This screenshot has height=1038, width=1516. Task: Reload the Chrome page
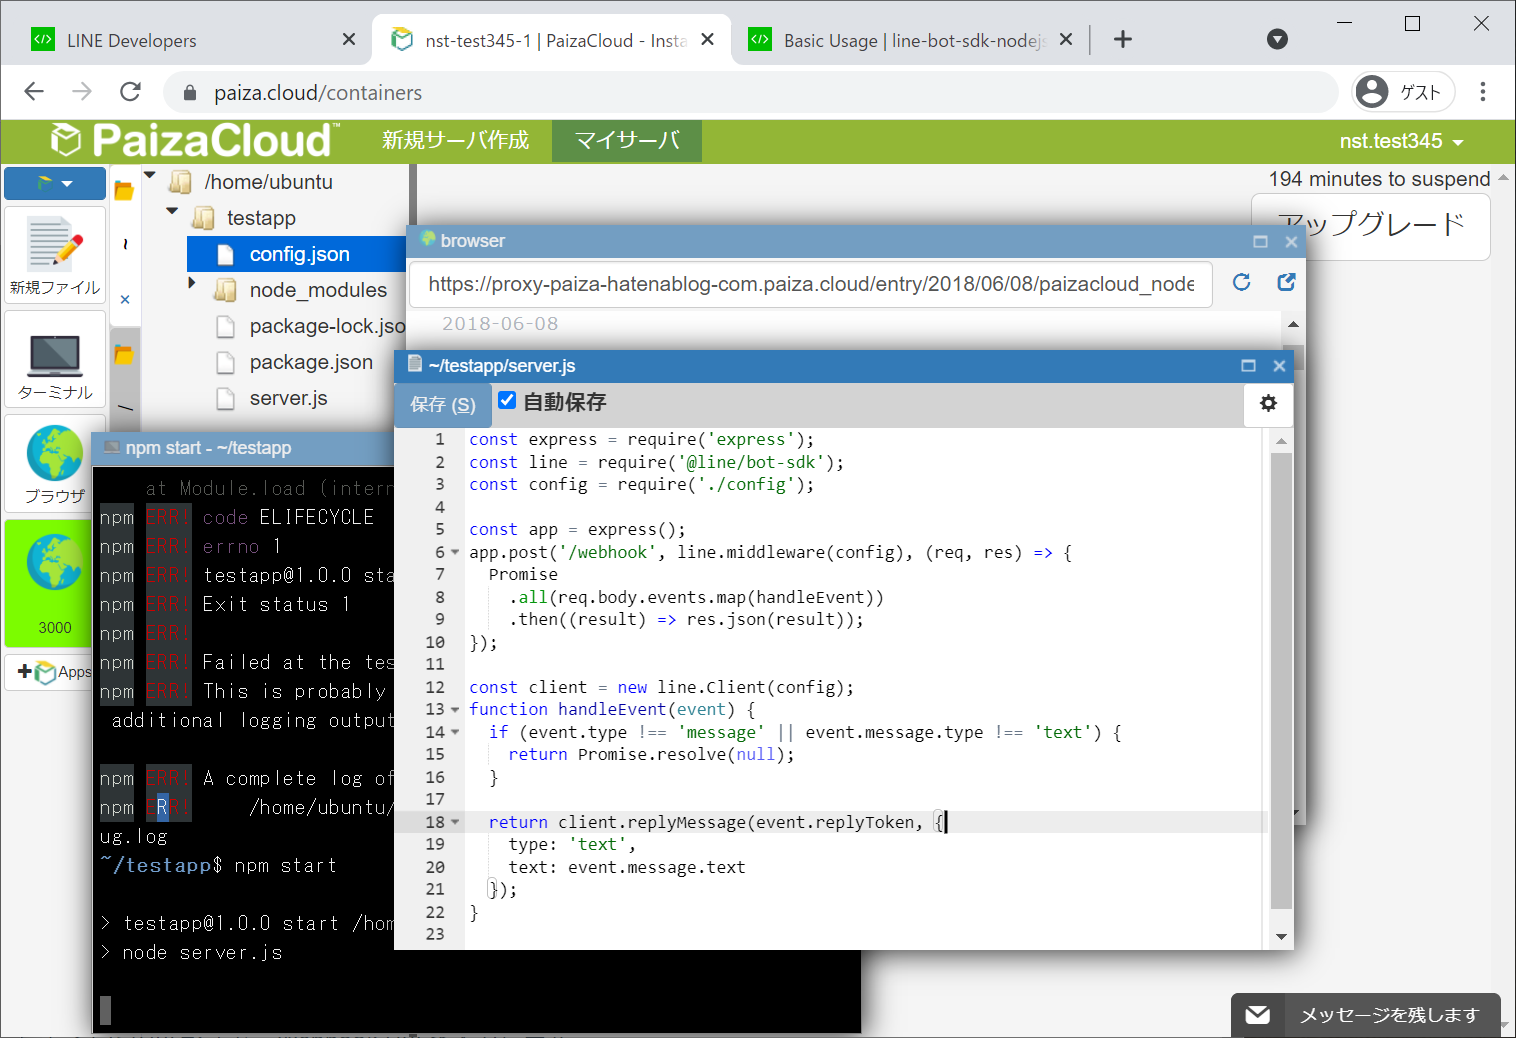point(130,92)
